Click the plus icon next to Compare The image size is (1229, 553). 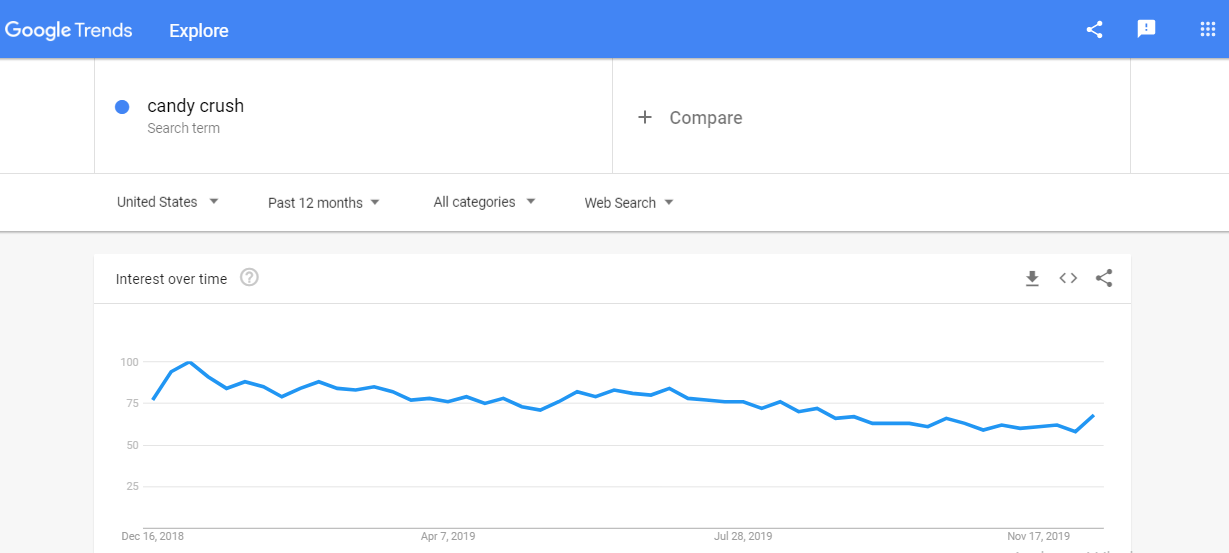[645, 118]
